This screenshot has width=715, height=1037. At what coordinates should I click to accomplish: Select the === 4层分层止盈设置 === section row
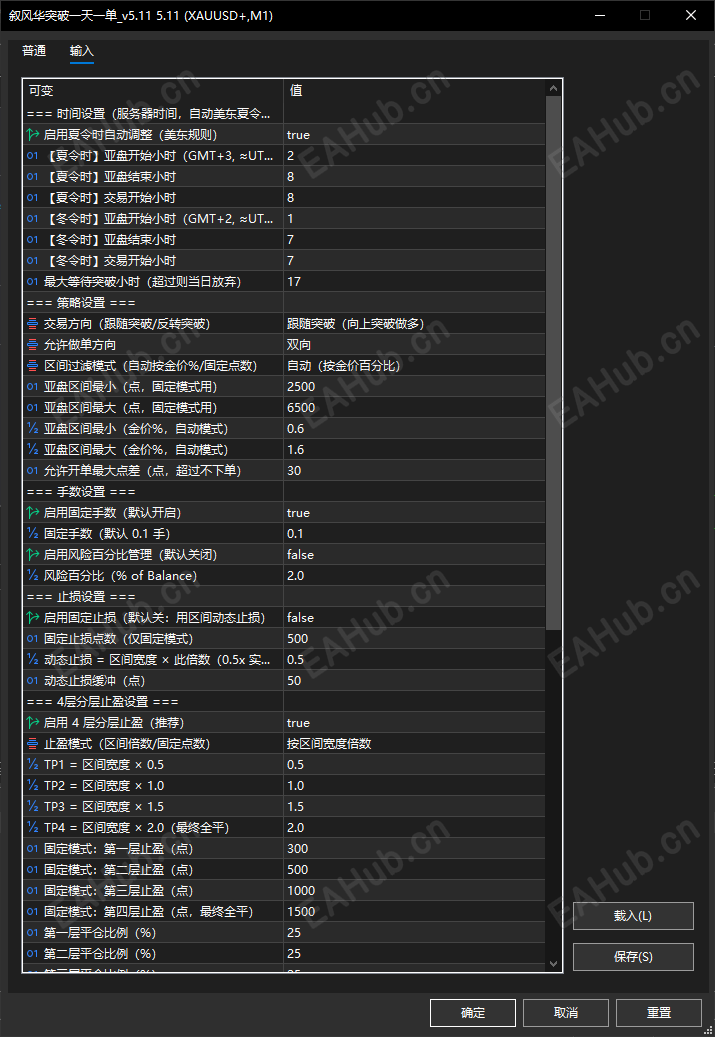284,702
